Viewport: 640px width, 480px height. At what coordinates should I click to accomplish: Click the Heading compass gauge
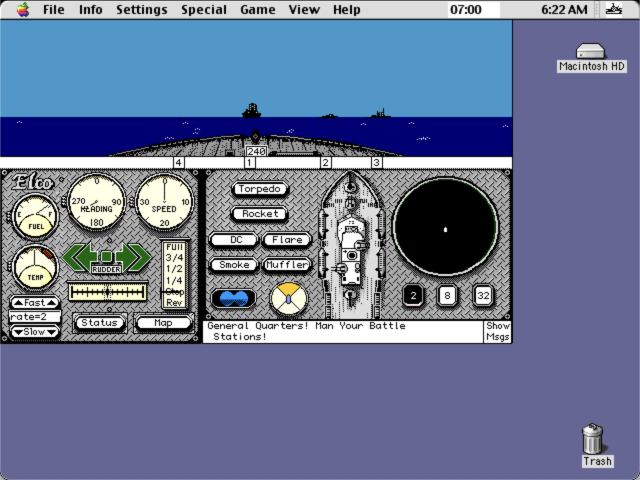pos(96,202)
